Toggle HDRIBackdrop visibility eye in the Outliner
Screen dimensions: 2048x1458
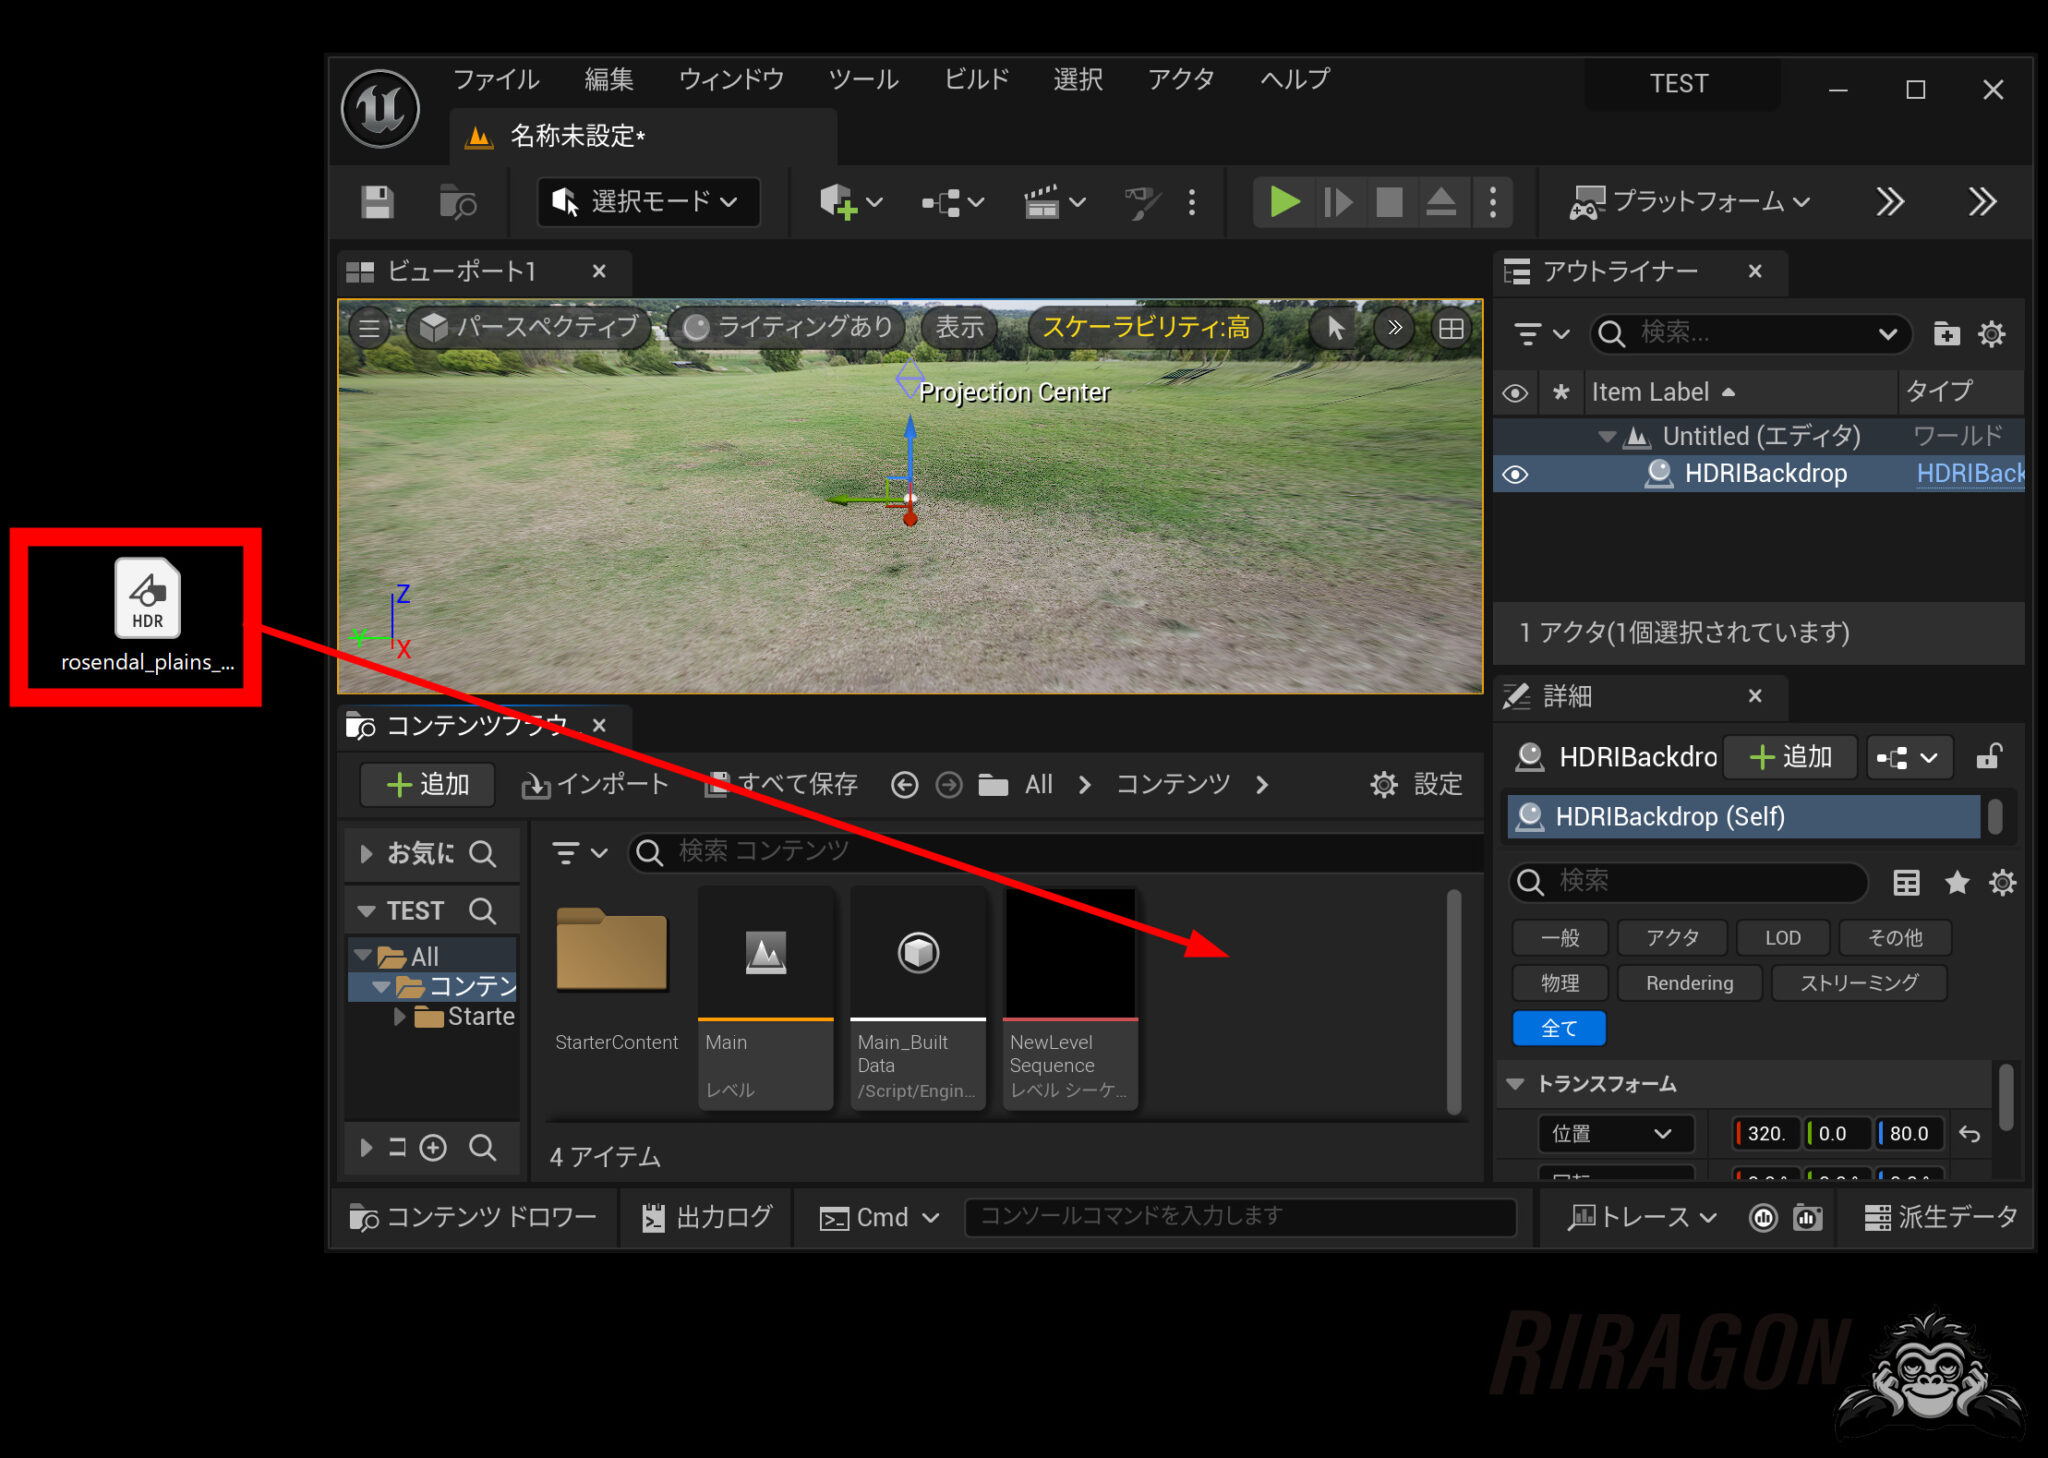click(1515, 473)
